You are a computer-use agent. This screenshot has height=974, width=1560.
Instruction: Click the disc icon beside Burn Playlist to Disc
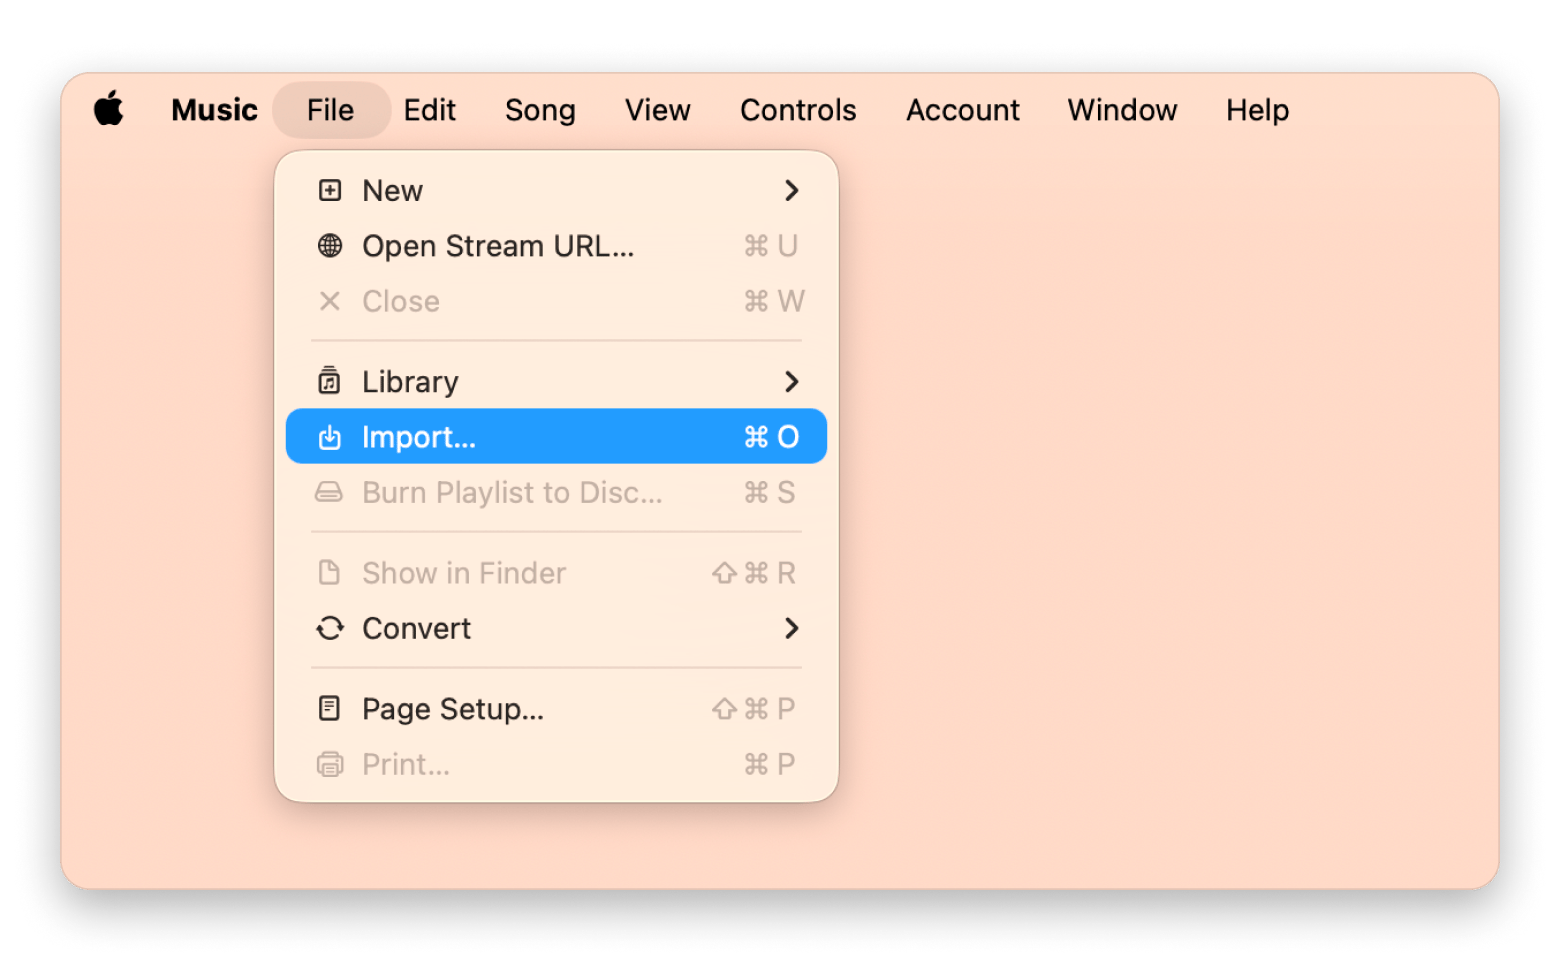[330, 492]
